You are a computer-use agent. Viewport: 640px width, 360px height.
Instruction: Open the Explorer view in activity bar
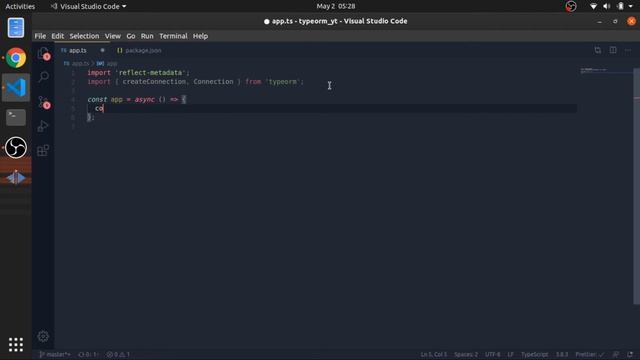pyautogui.click(x=43, y=53)
